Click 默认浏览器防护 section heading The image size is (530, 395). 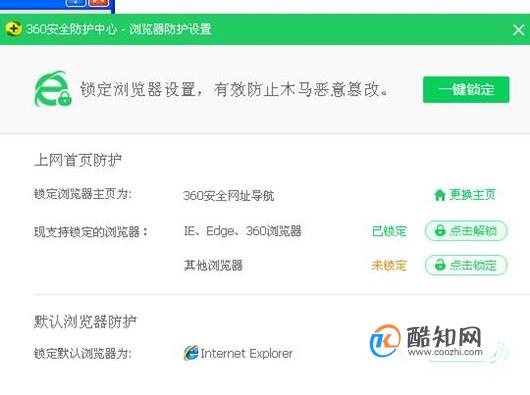click(x=85, y=321)
